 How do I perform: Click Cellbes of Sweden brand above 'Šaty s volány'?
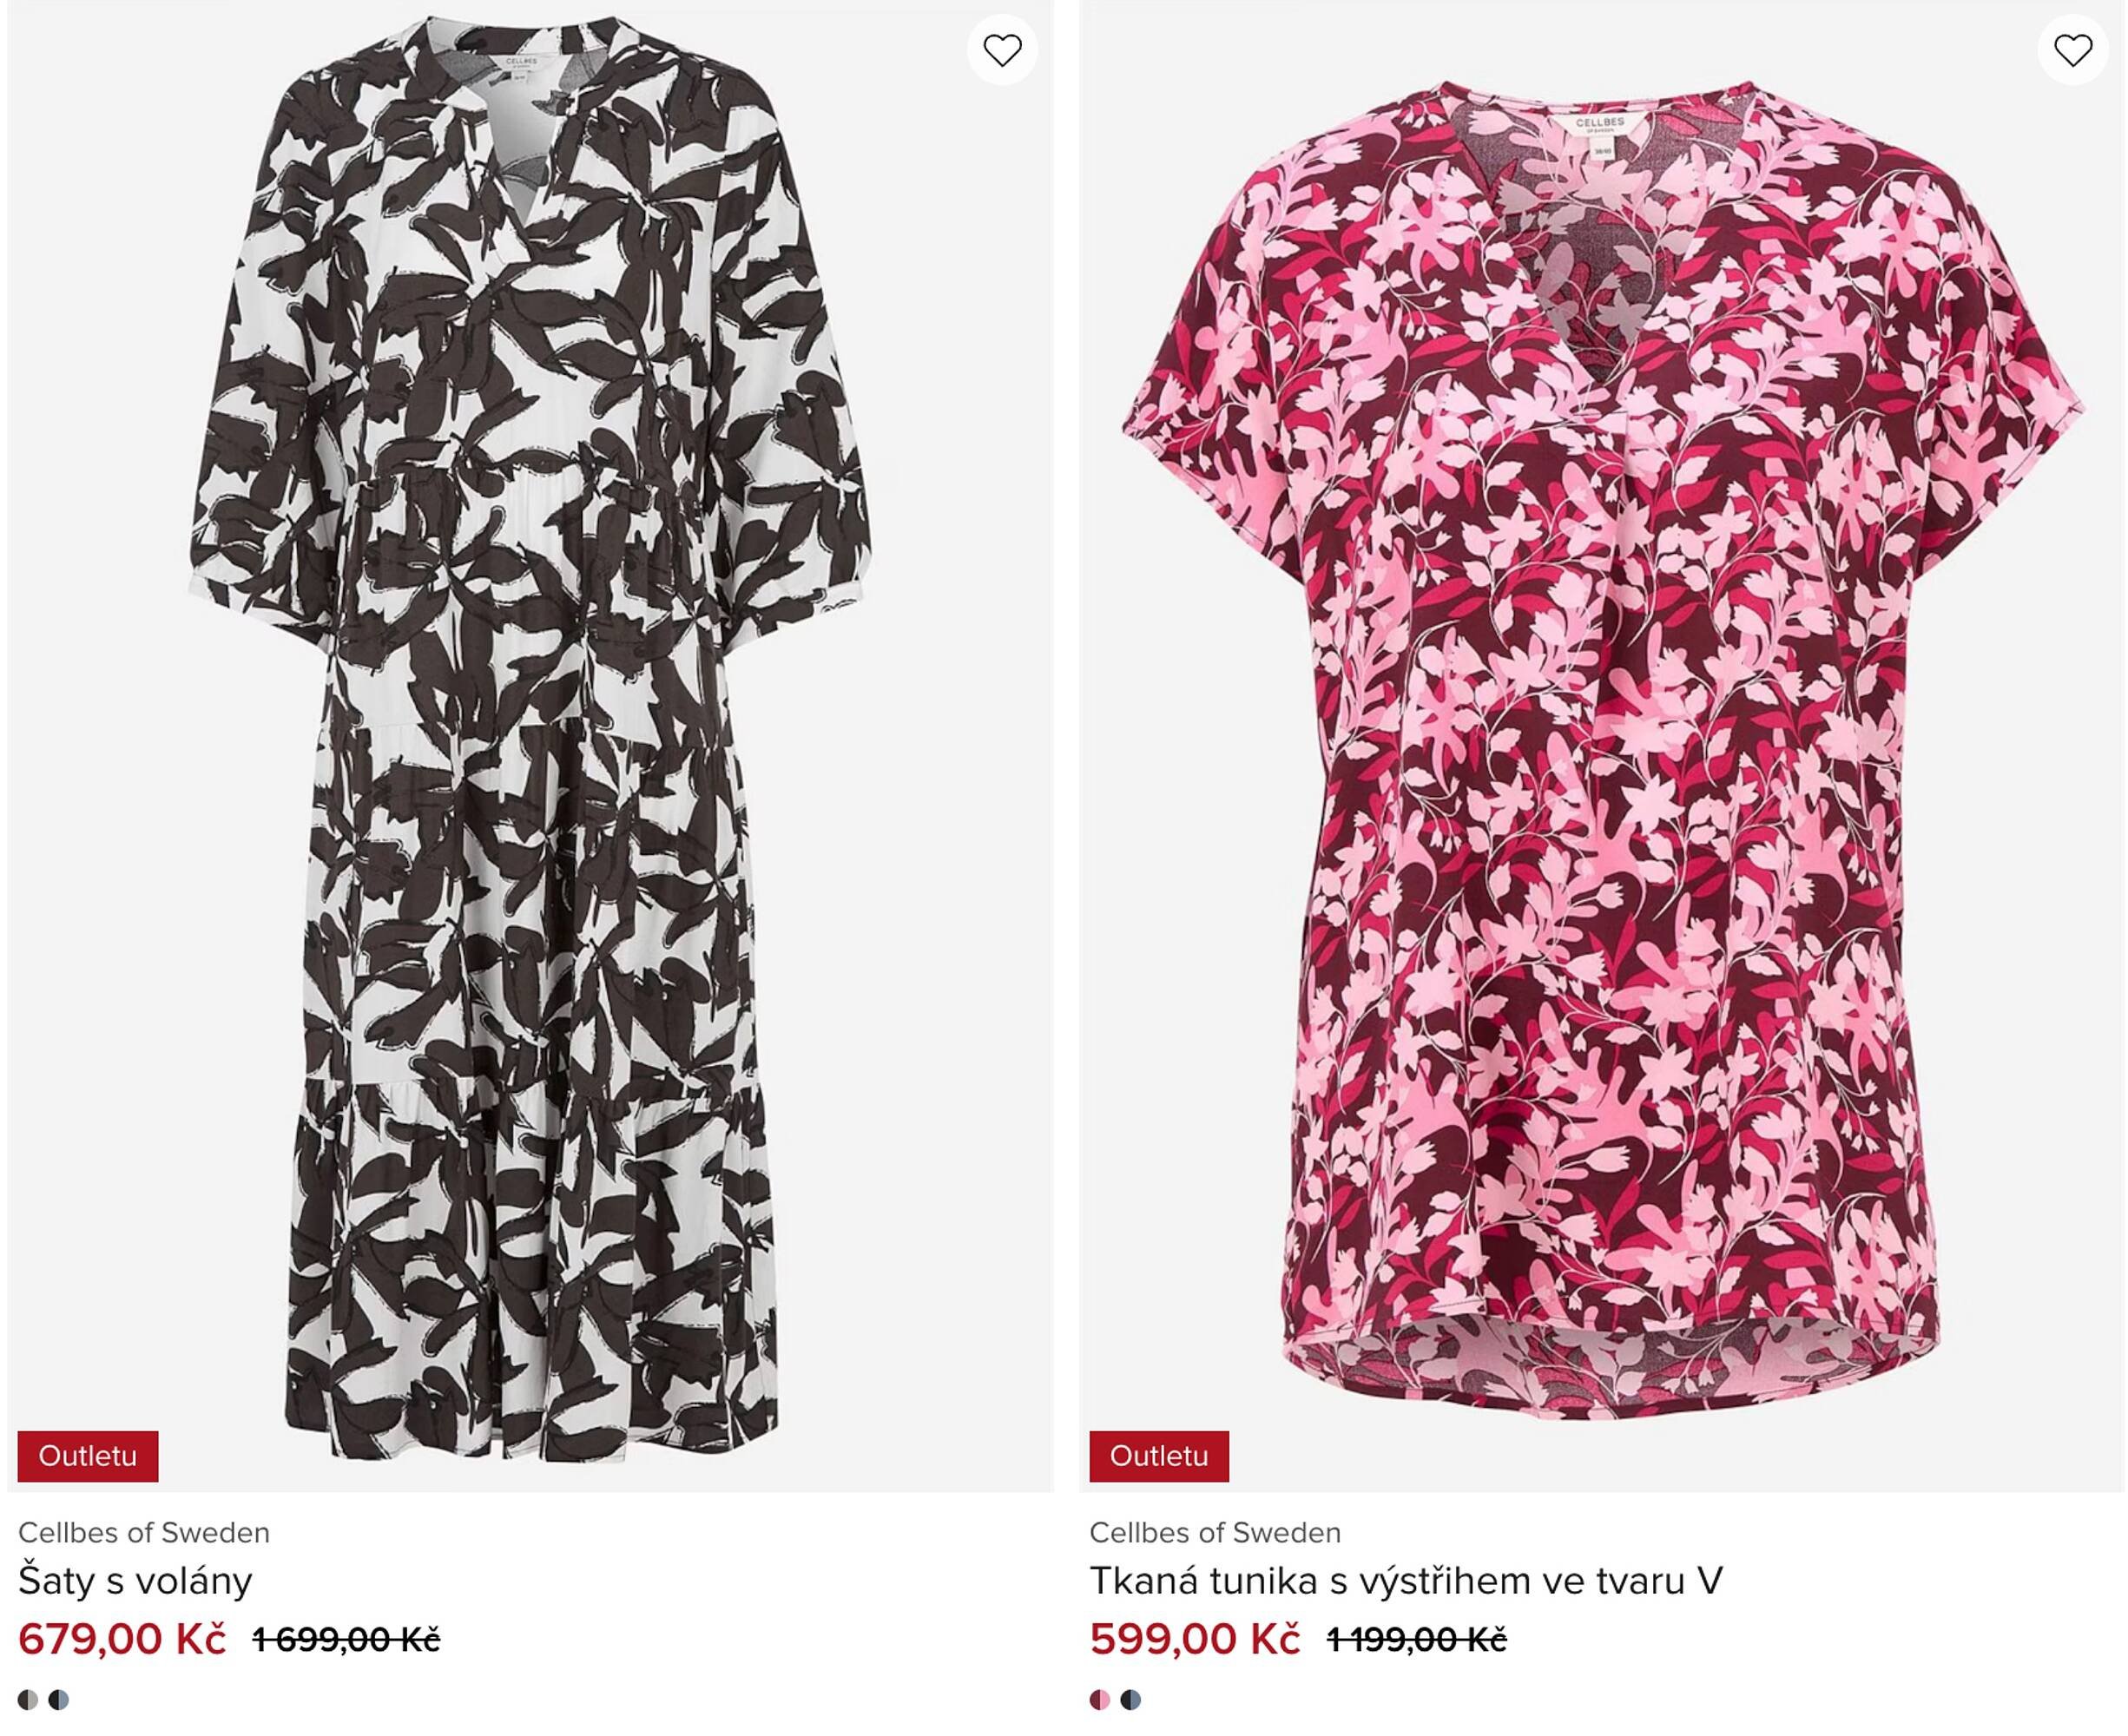144,1533
